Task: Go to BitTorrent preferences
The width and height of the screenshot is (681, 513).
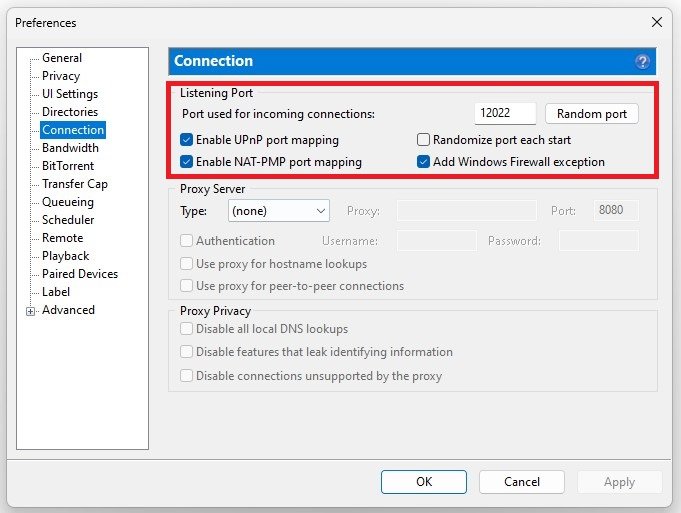Action: pyautogui.click(x=68, y=166)
